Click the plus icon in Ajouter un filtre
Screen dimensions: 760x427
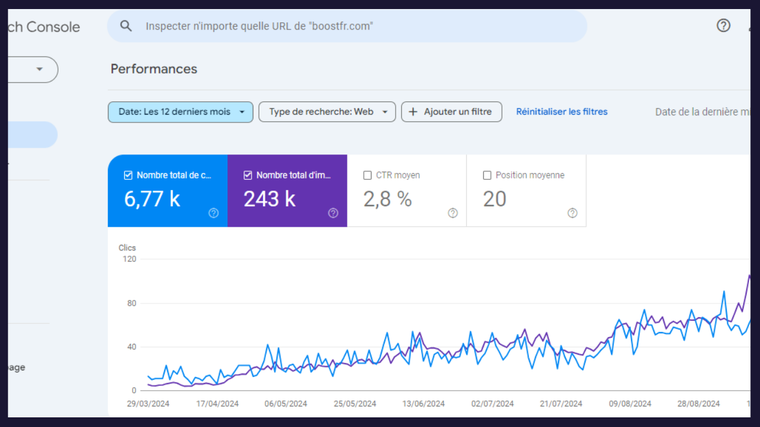coord(413,112)
